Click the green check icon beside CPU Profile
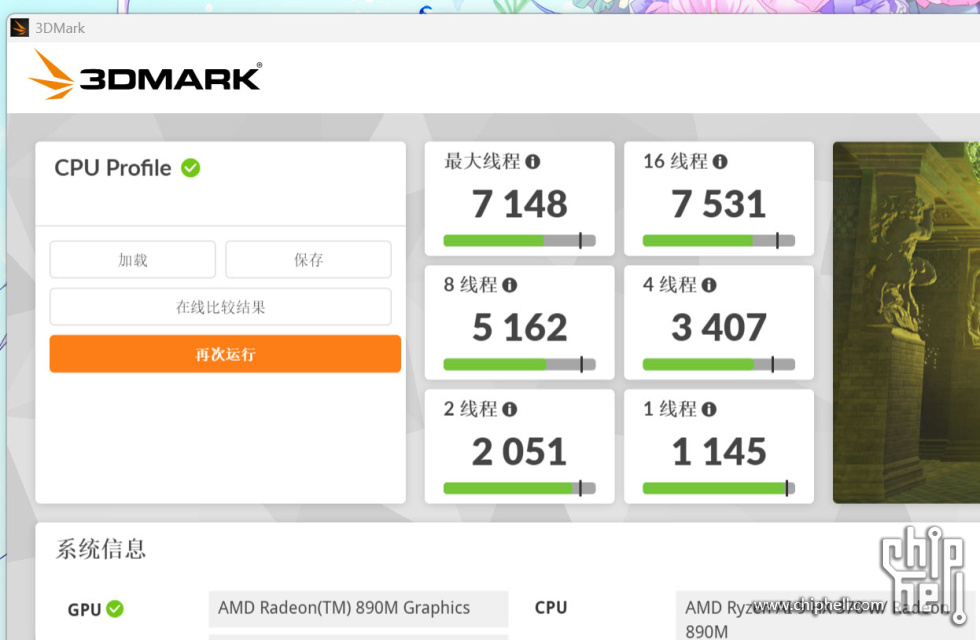 click(x=191, y=168)
